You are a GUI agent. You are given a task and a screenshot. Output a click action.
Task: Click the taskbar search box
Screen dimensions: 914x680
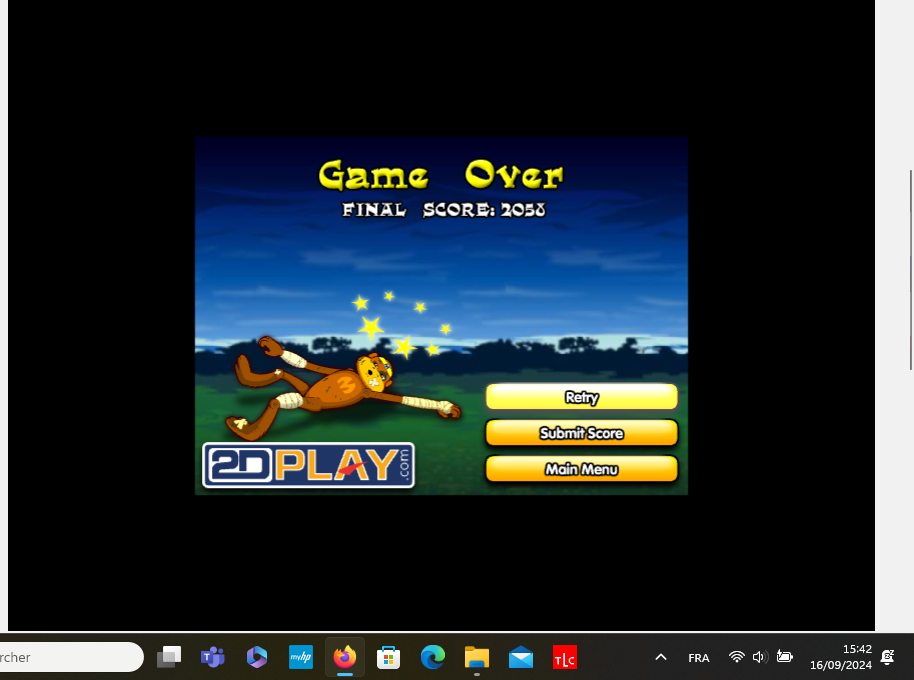[70, 657]
